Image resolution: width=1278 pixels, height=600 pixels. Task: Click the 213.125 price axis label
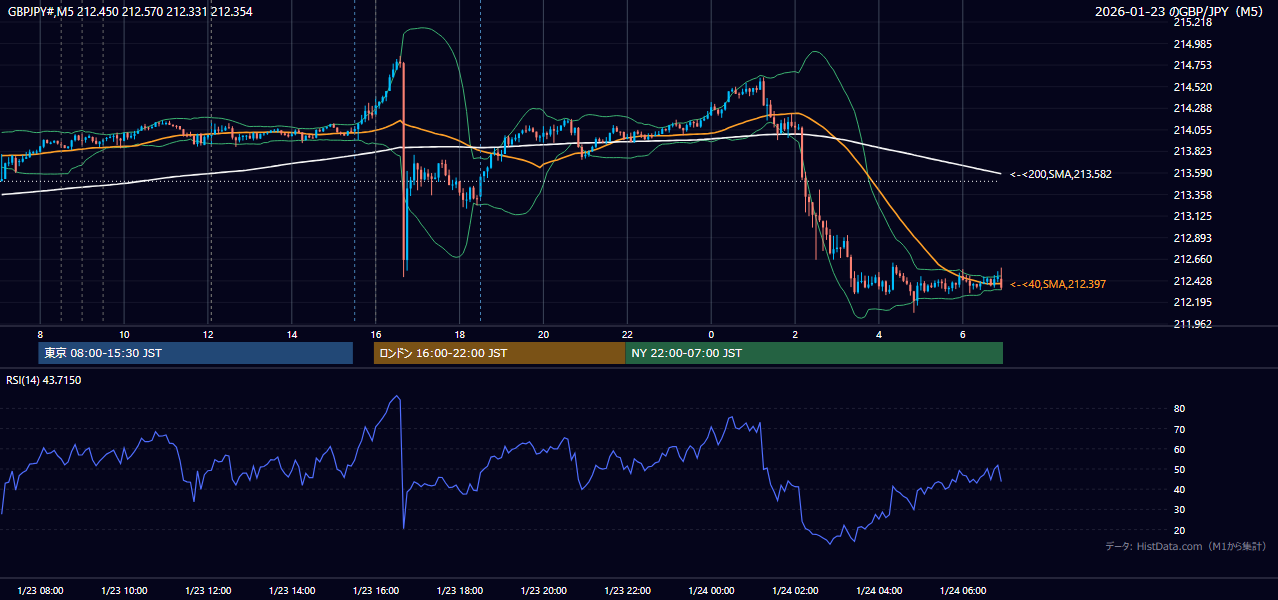(x=1193, y=216)
